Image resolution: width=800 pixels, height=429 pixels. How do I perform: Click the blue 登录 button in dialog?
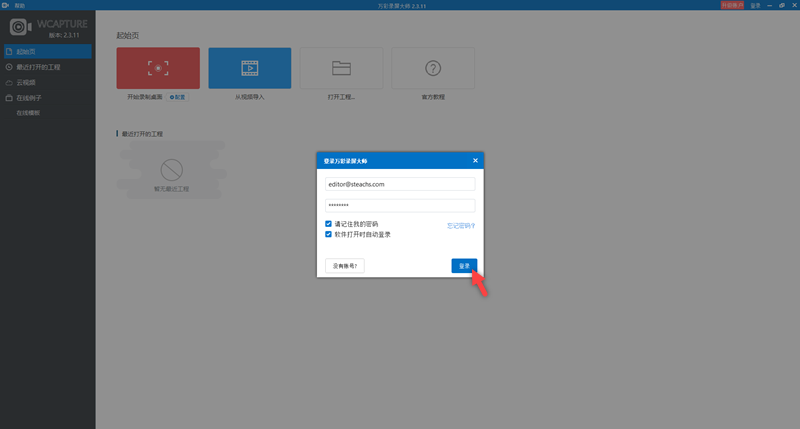(464, 266)
